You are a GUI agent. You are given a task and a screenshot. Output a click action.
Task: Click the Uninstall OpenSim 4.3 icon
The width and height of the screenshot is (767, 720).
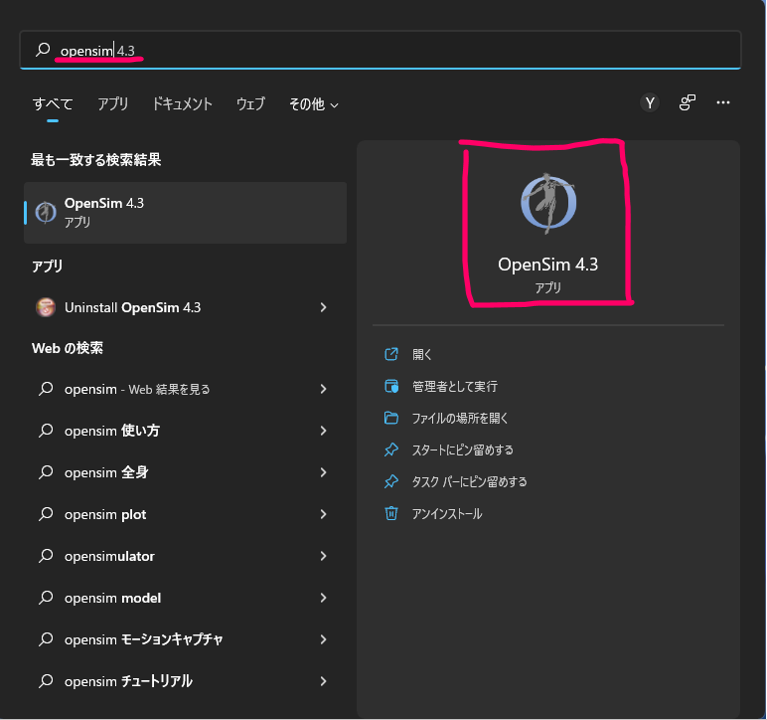46,308
